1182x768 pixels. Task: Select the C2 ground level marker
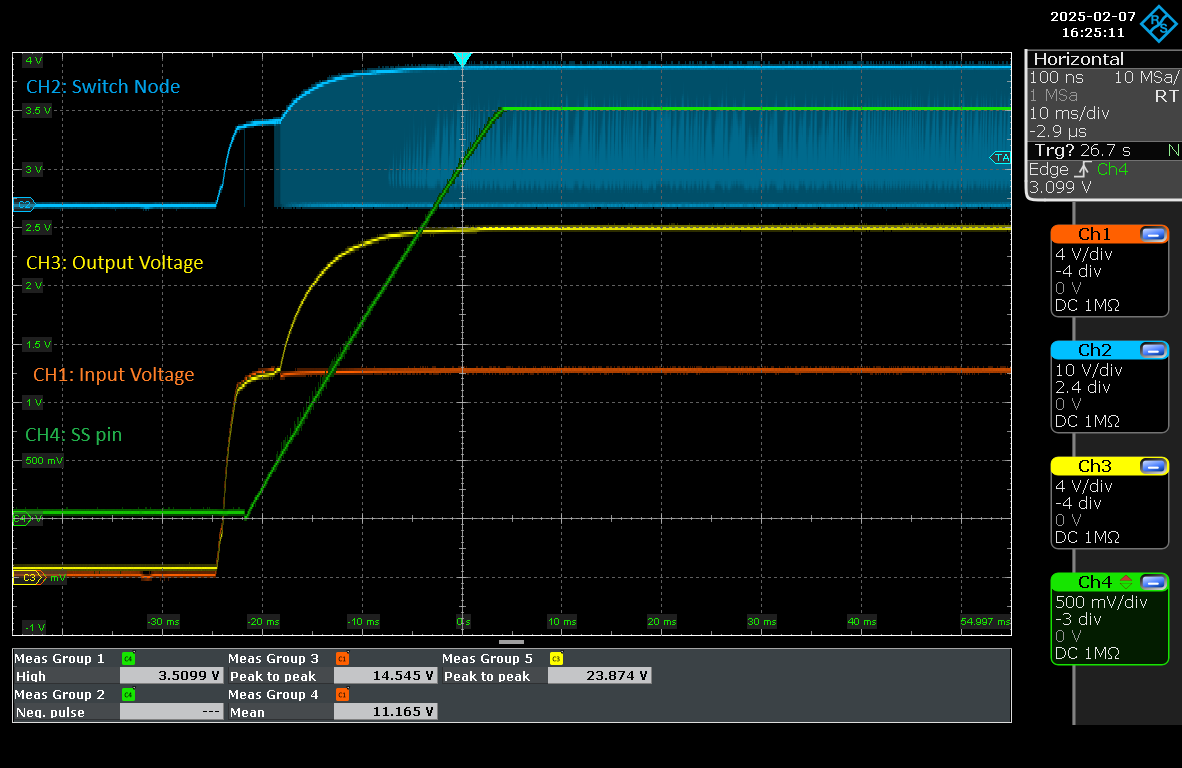[x=23, y=204]
